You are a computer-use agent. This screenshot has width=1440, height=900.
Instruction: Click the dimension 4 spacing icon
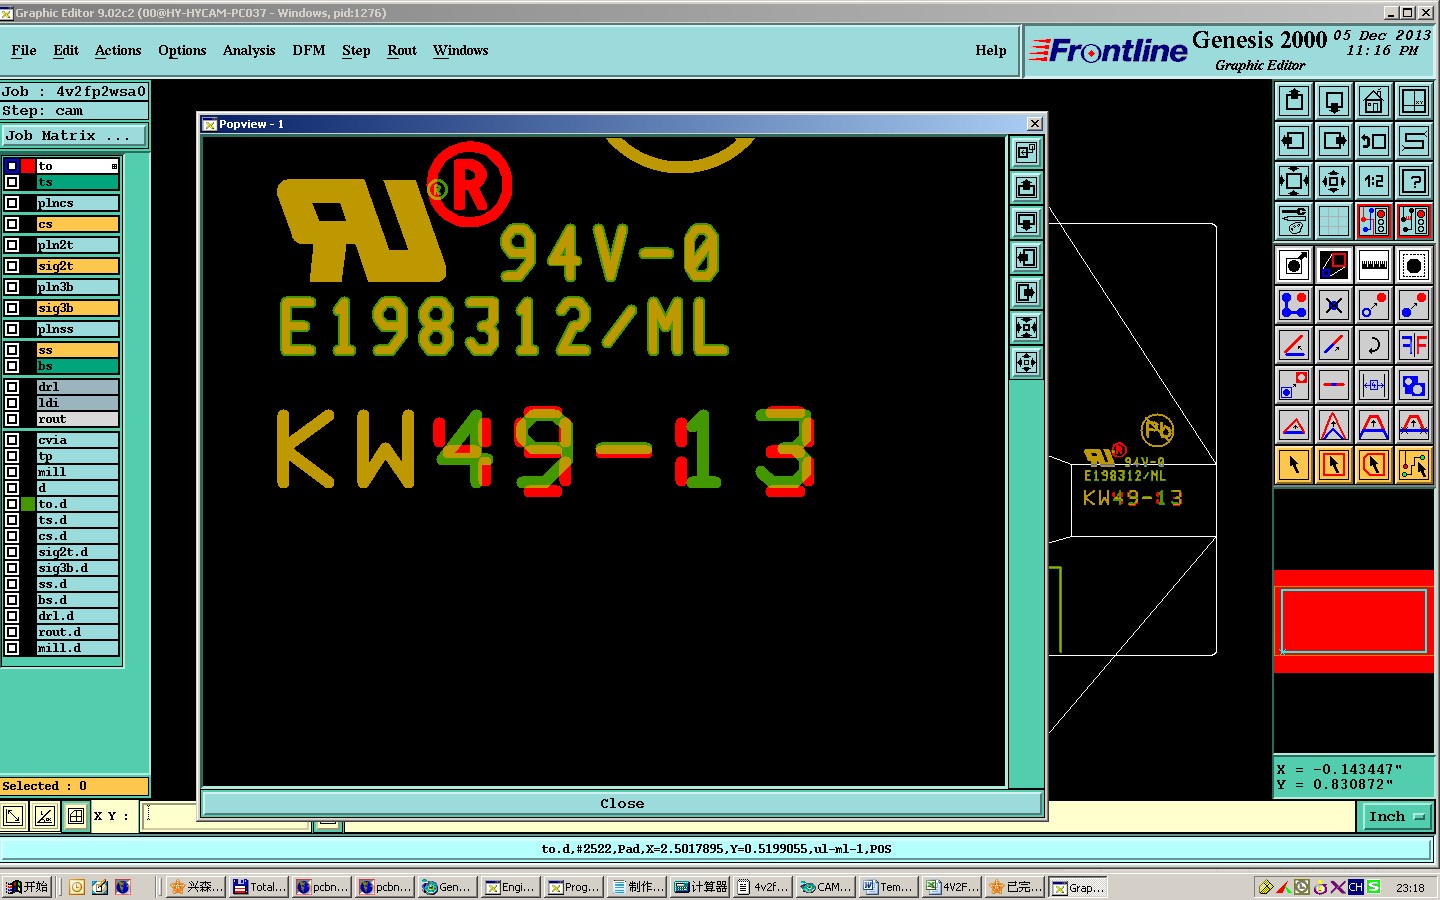point(1374,385)
